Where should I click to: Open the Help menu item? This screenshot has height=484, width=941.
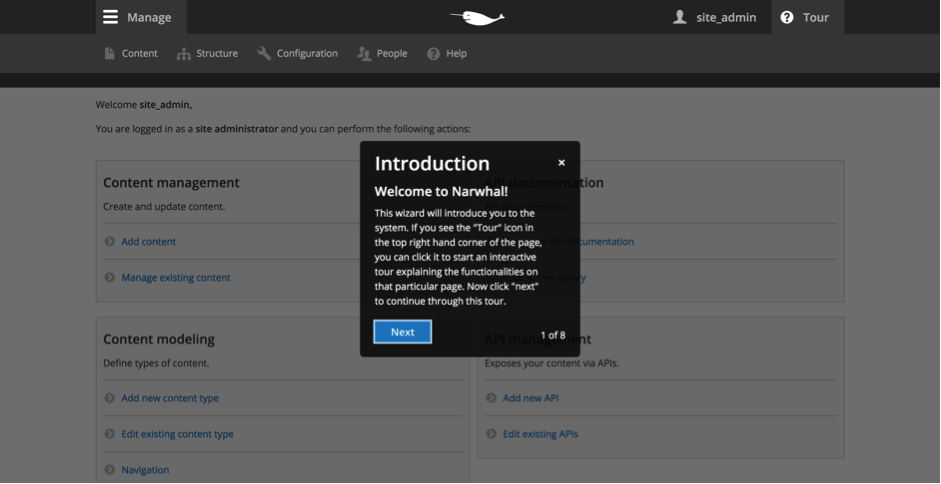(447, 54)
